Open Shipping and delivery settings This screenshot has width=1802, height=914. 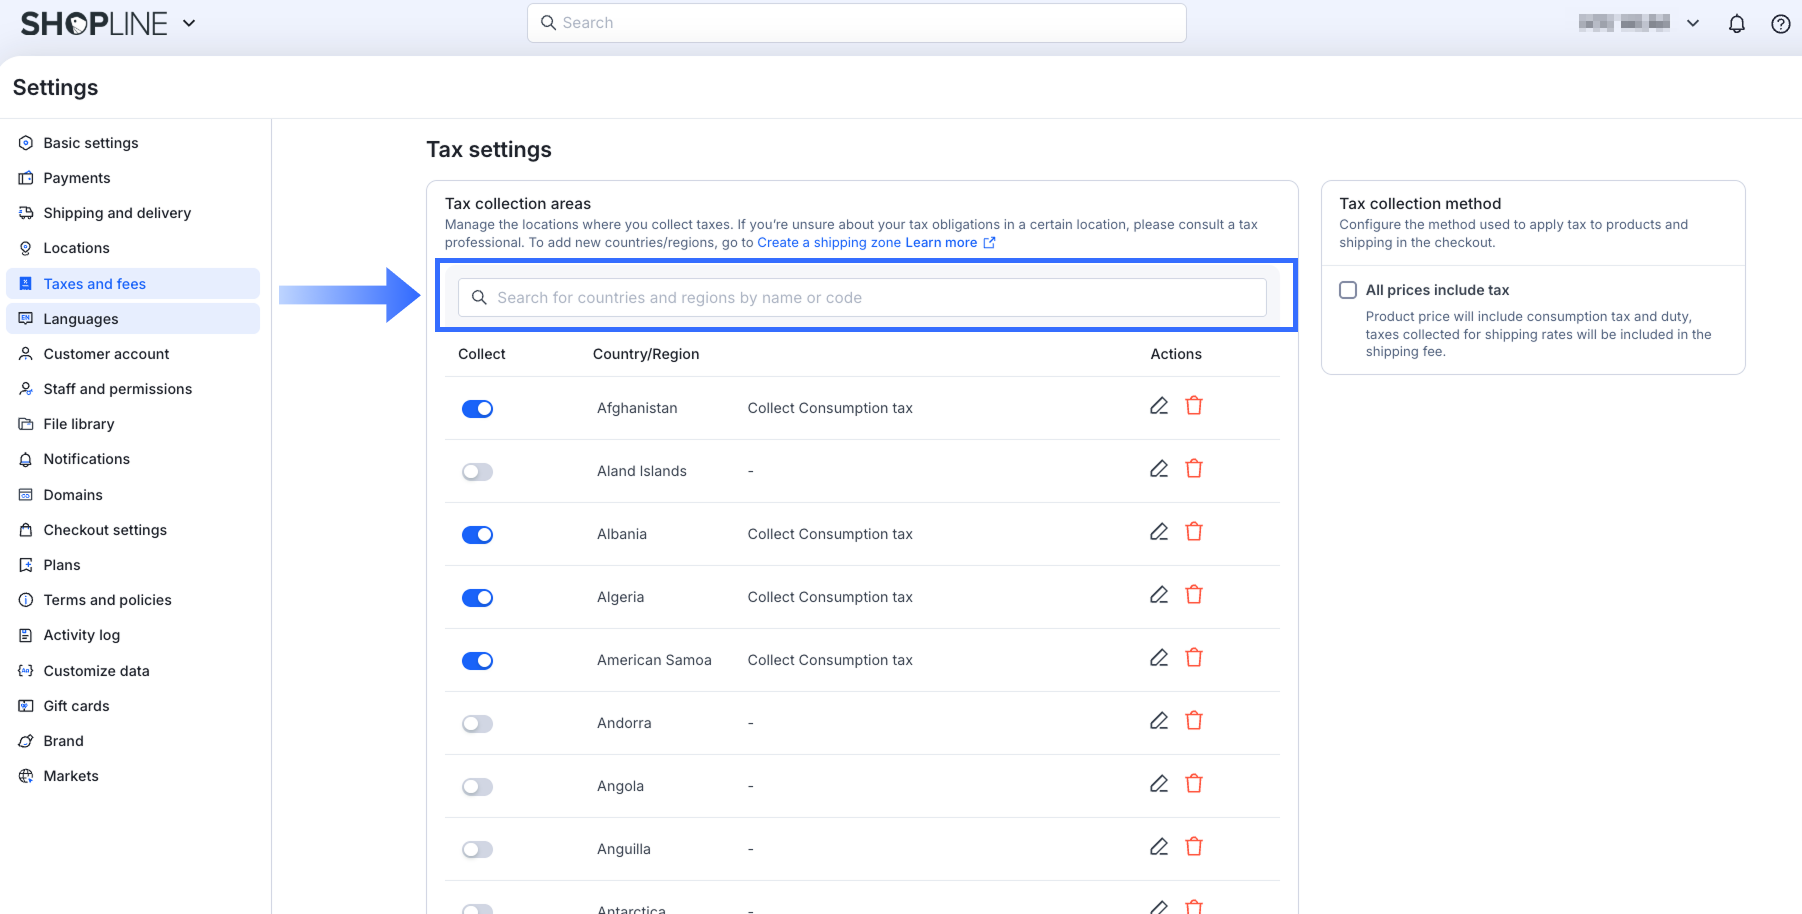[117, 213]
